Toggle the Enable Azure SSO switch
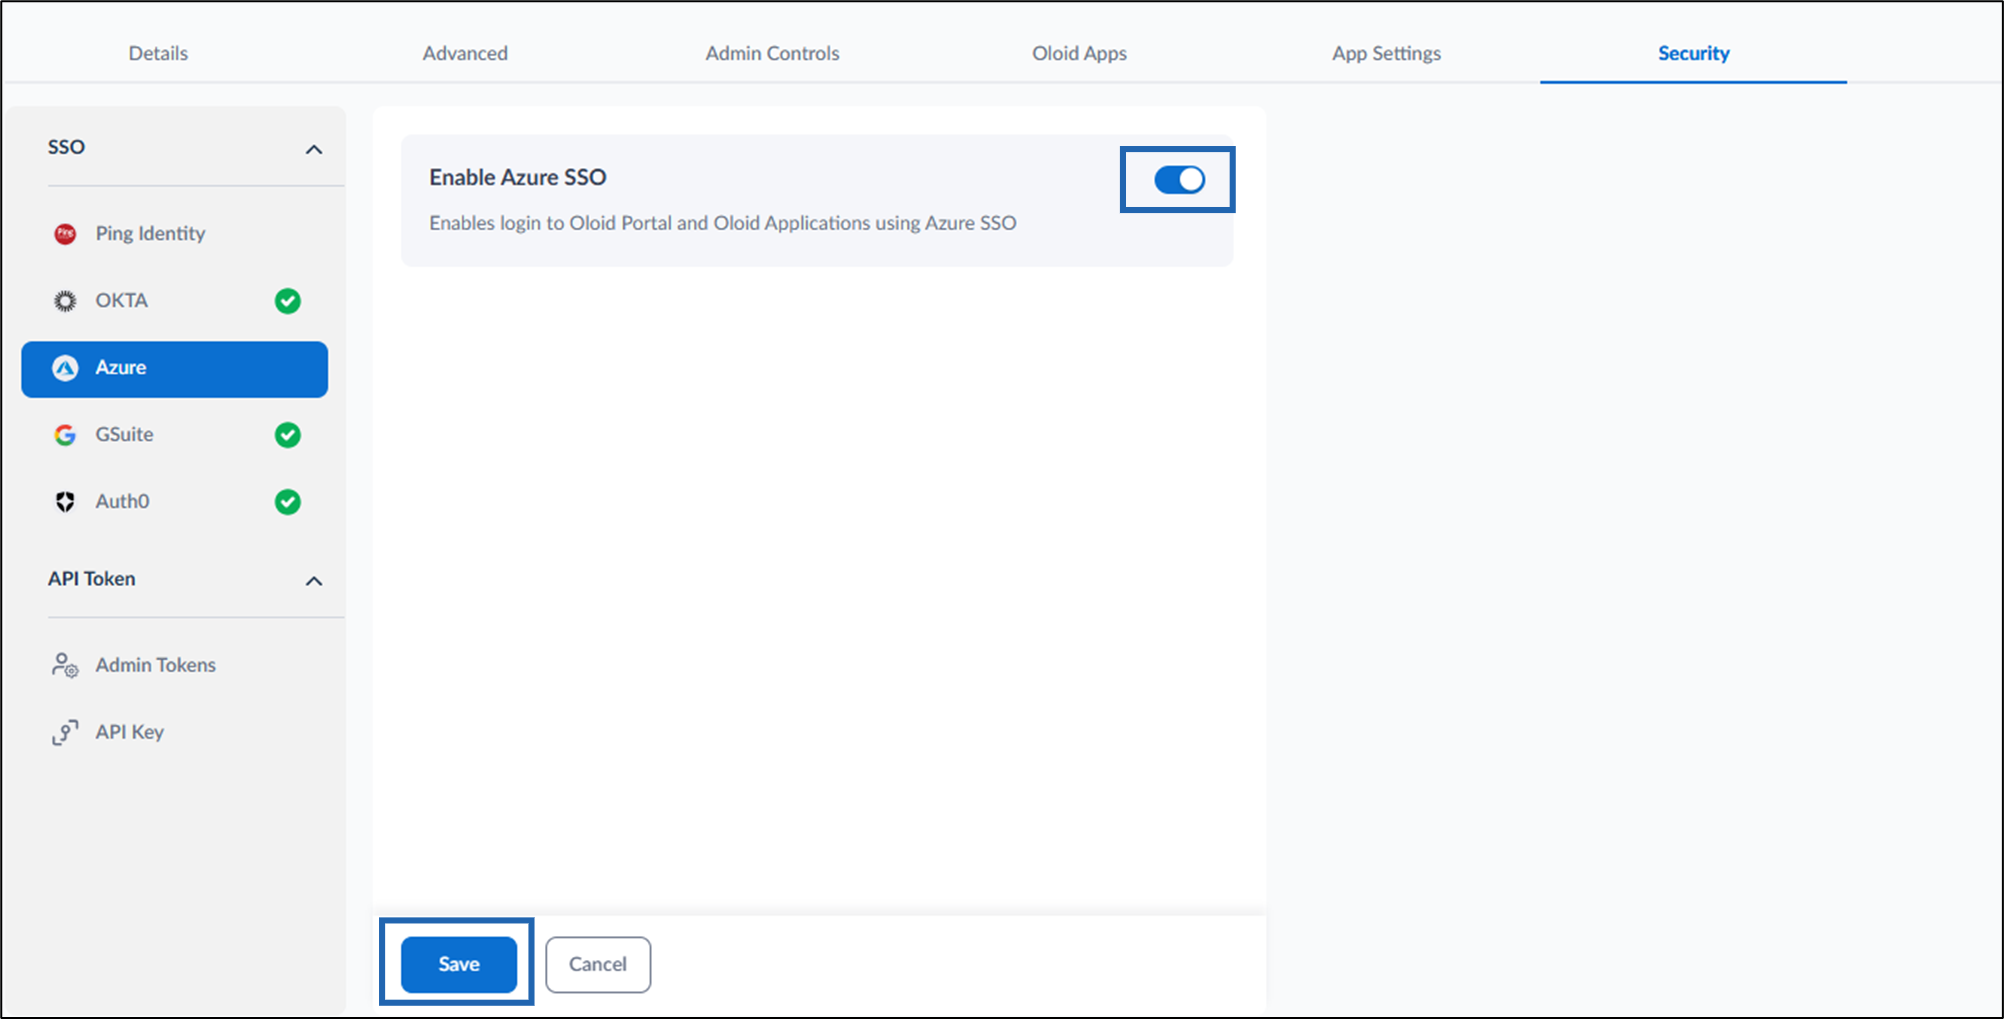Viewport: 2004px width, 1019px height. click(1179, 180)
